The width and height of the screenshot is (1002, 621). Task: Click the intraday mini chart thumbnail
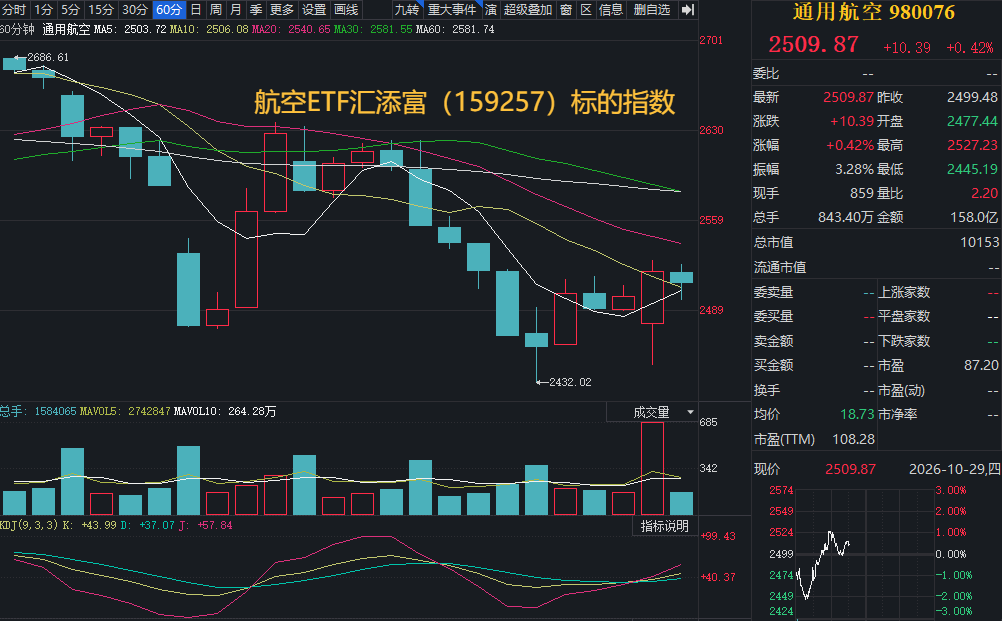863,553
